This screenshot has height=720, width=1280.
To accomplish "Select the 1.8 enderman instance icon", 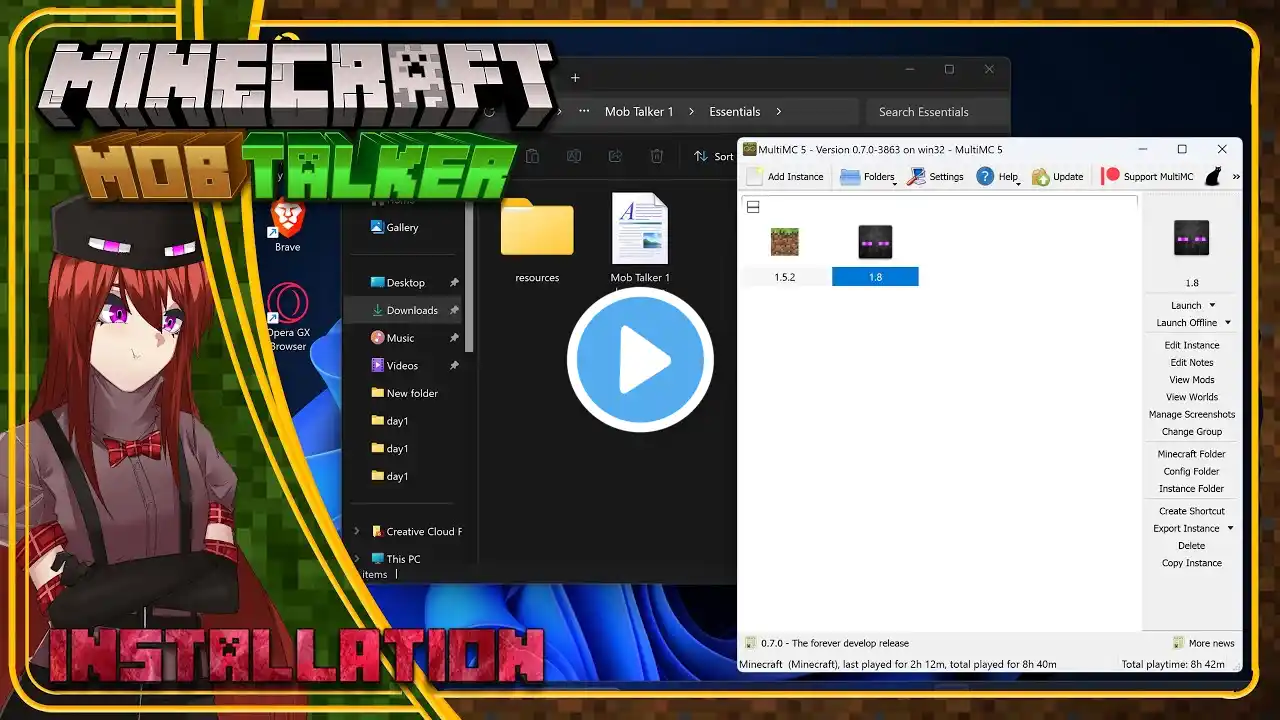I will point(875,241).
